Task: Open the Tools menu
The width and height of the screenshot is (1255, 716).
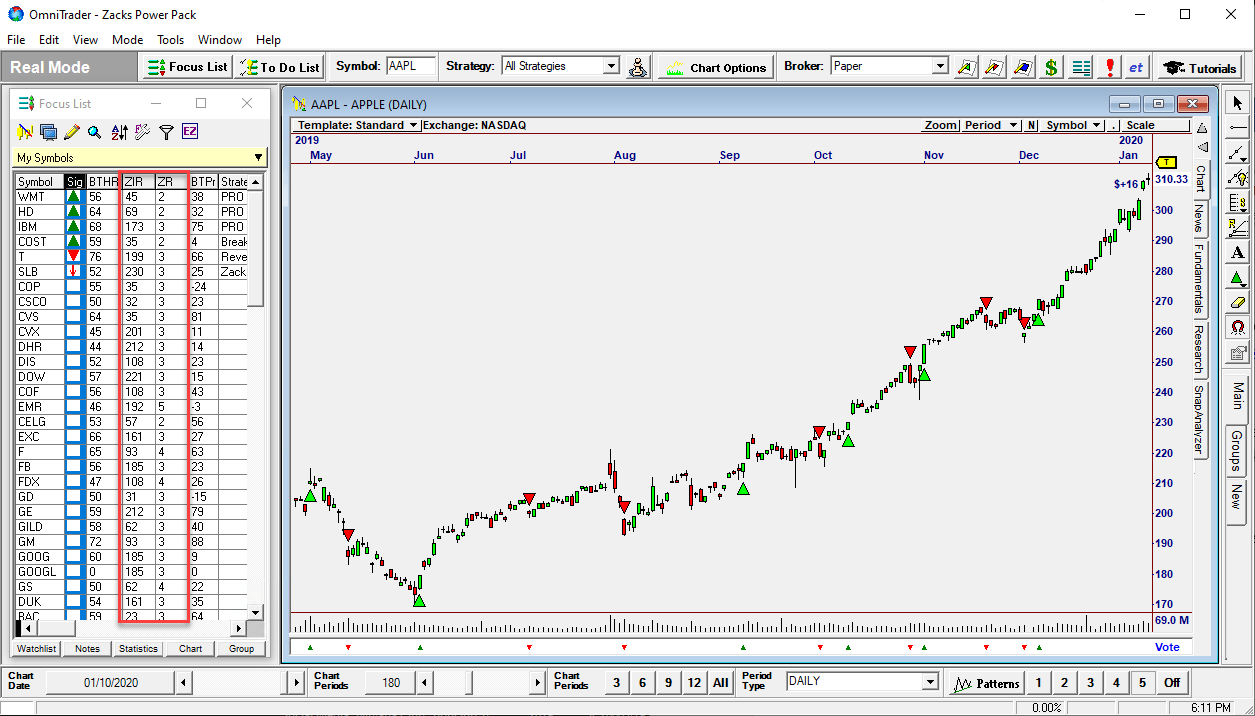Action: pos(170,40)
